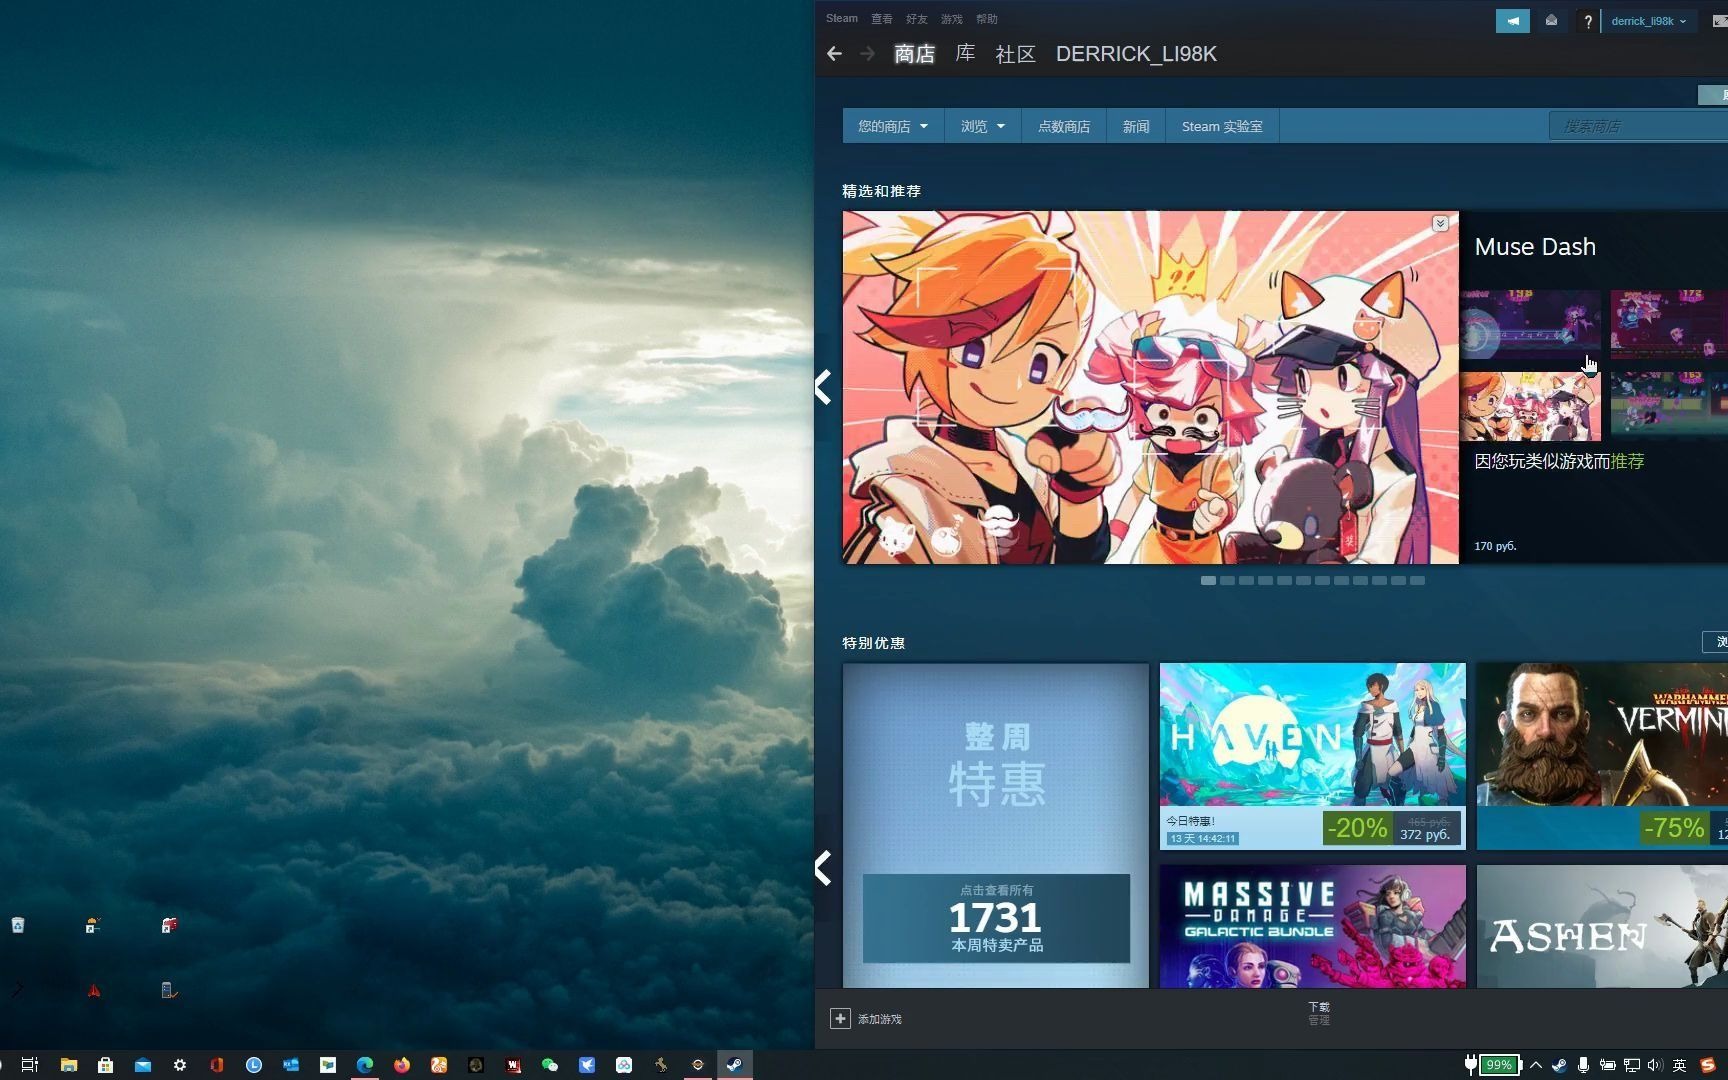Click the Vermintide -75% discount badge
The image size is (1728, 1080).
(x=1674, y=828)
